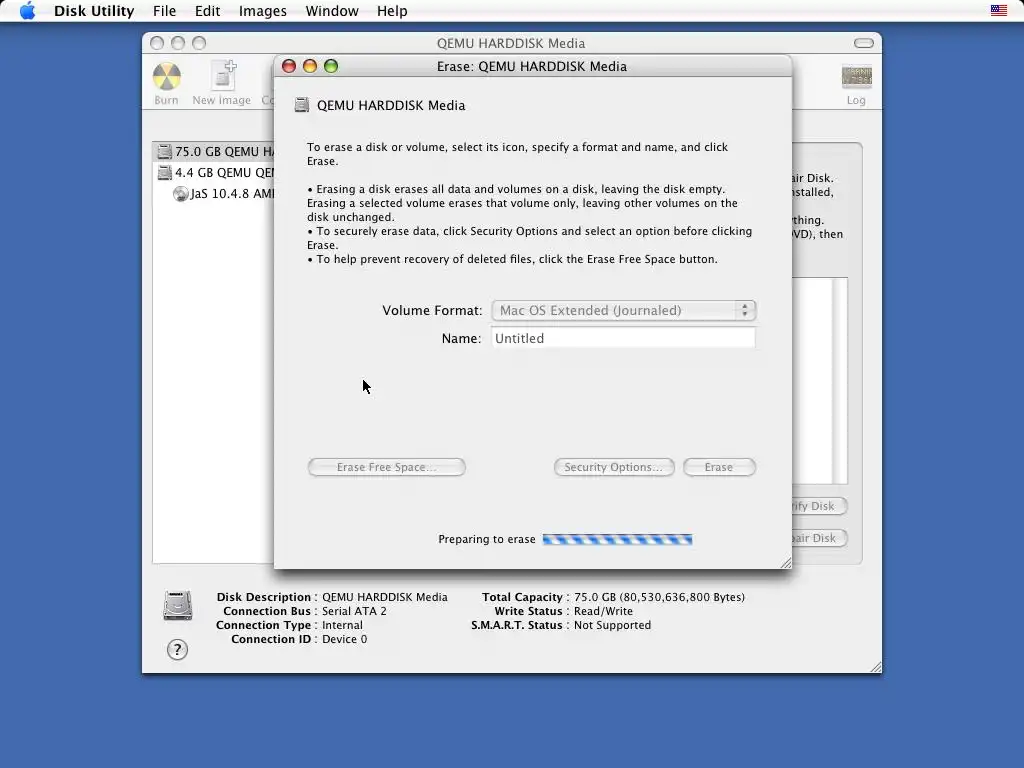Close the Erase dialog with red button
The height and width of the screenshot is (768, 1024).
(x=289, y=66)
